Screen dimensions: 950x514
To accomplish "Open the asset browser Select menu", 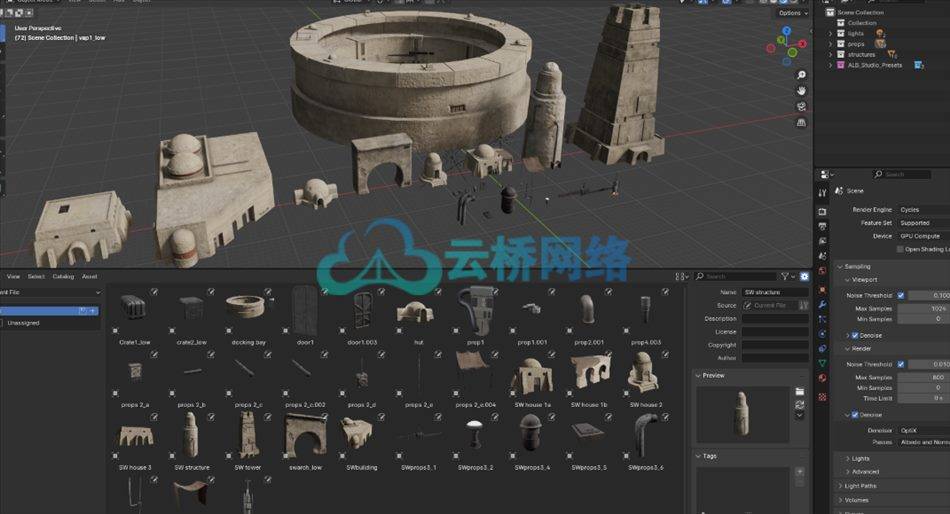I will 36,276.
